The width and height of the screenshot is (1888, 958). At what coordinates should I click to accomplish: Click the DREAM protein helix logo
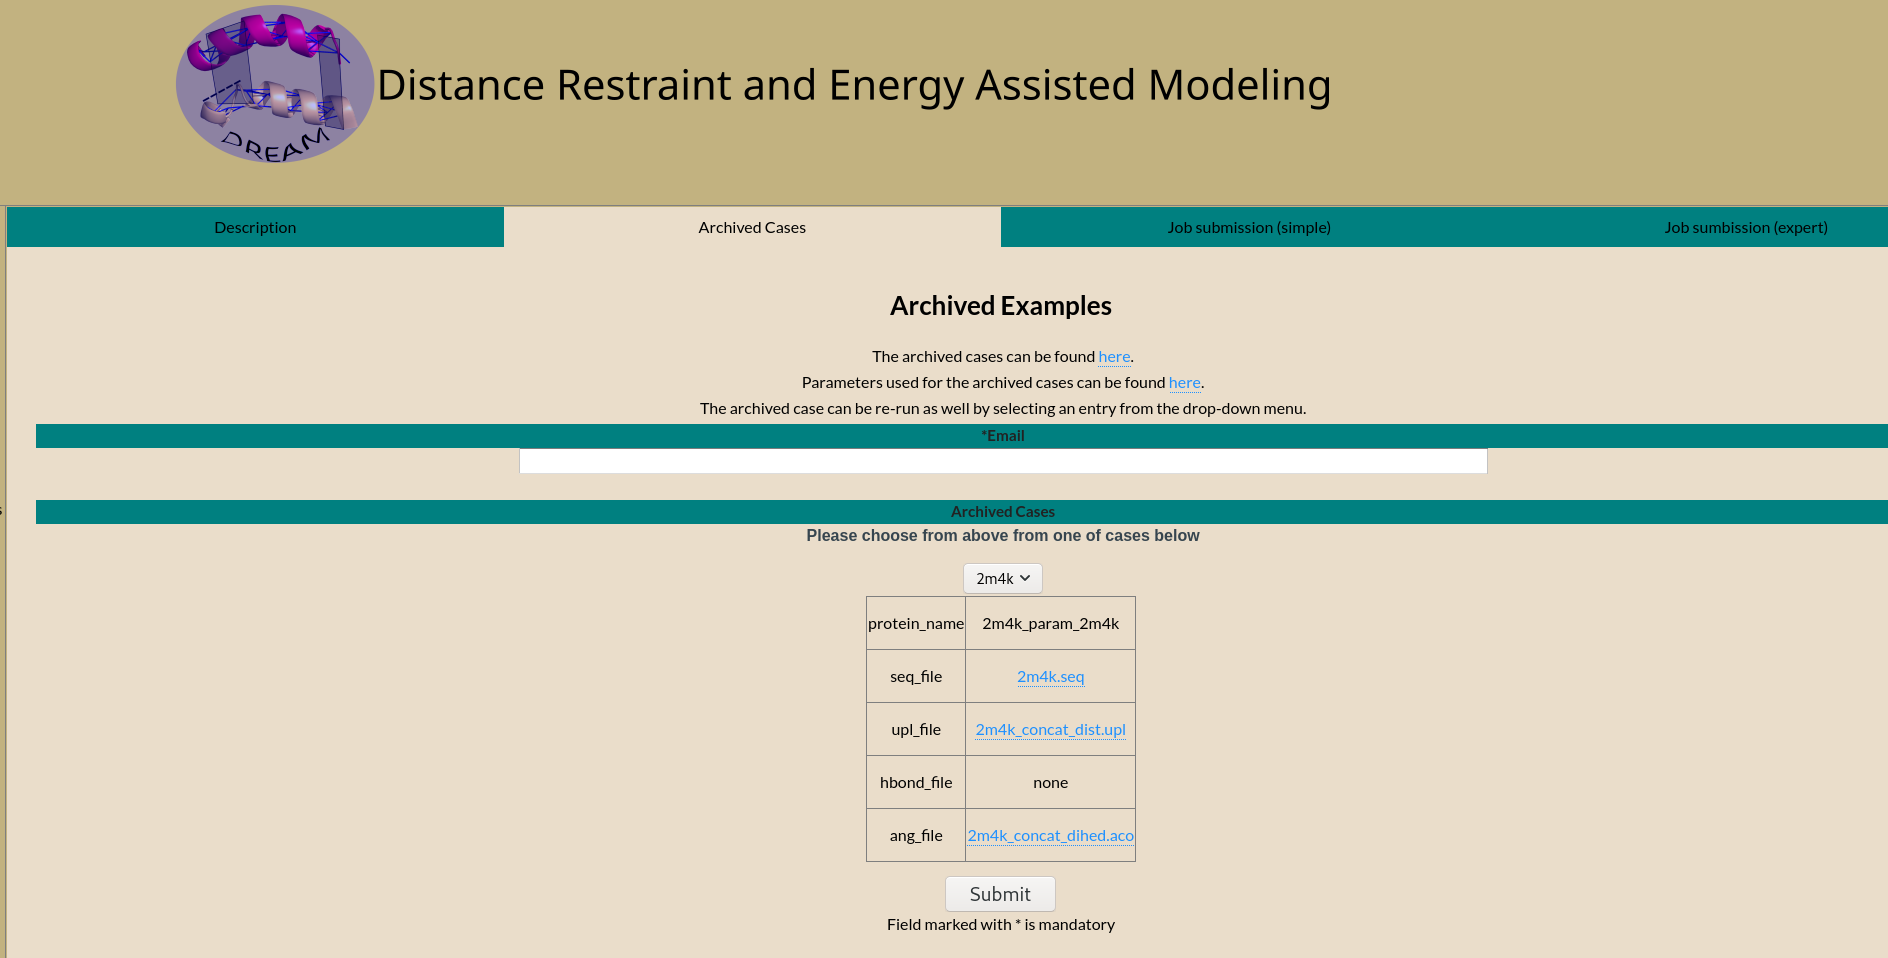tap(275, 85)
